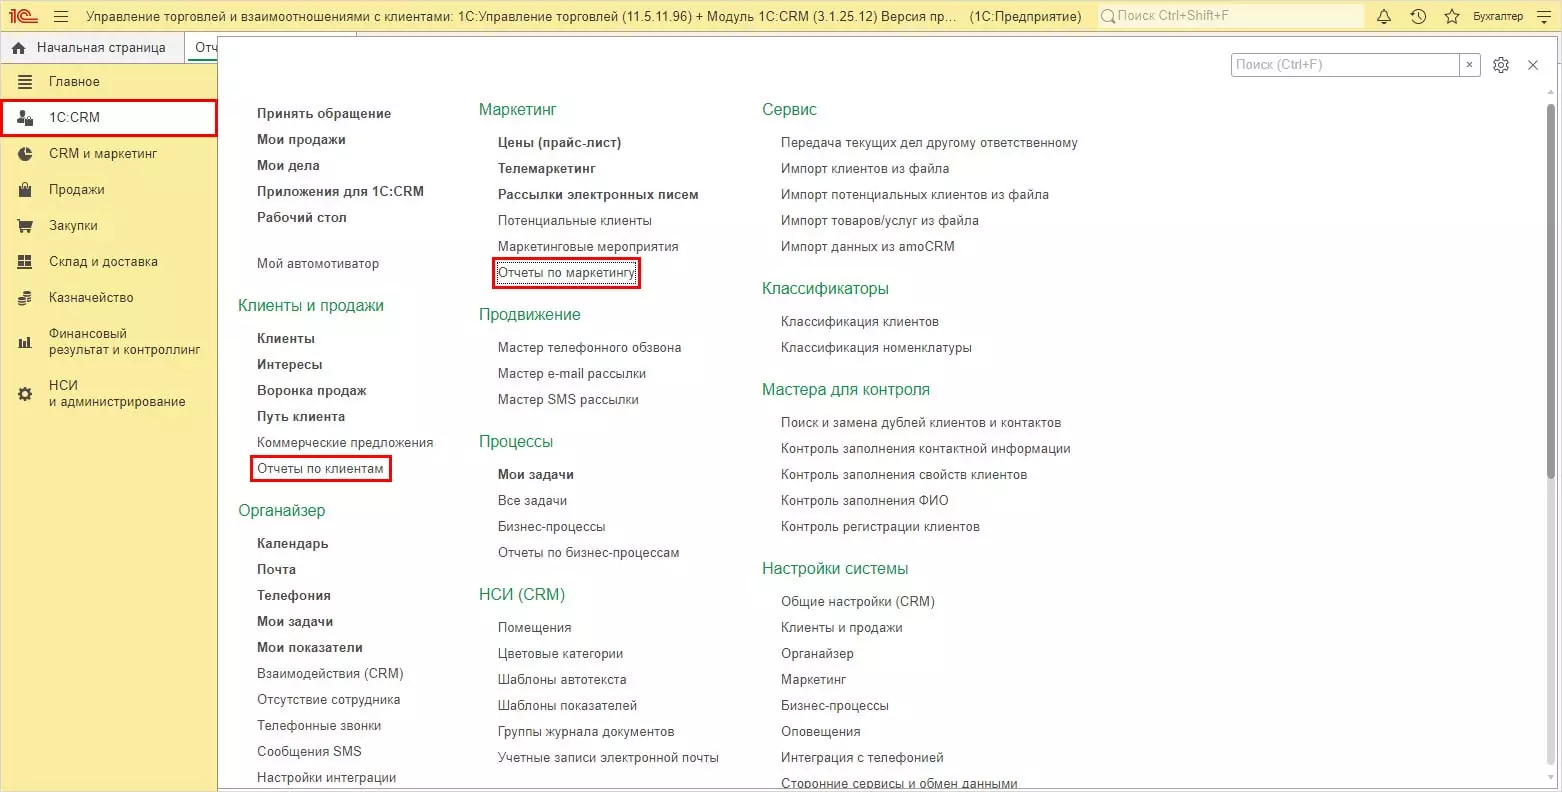Viewport: 1562px width, 792px height.
Task: Open the Главное section
Action: click(x=108, y=81)
